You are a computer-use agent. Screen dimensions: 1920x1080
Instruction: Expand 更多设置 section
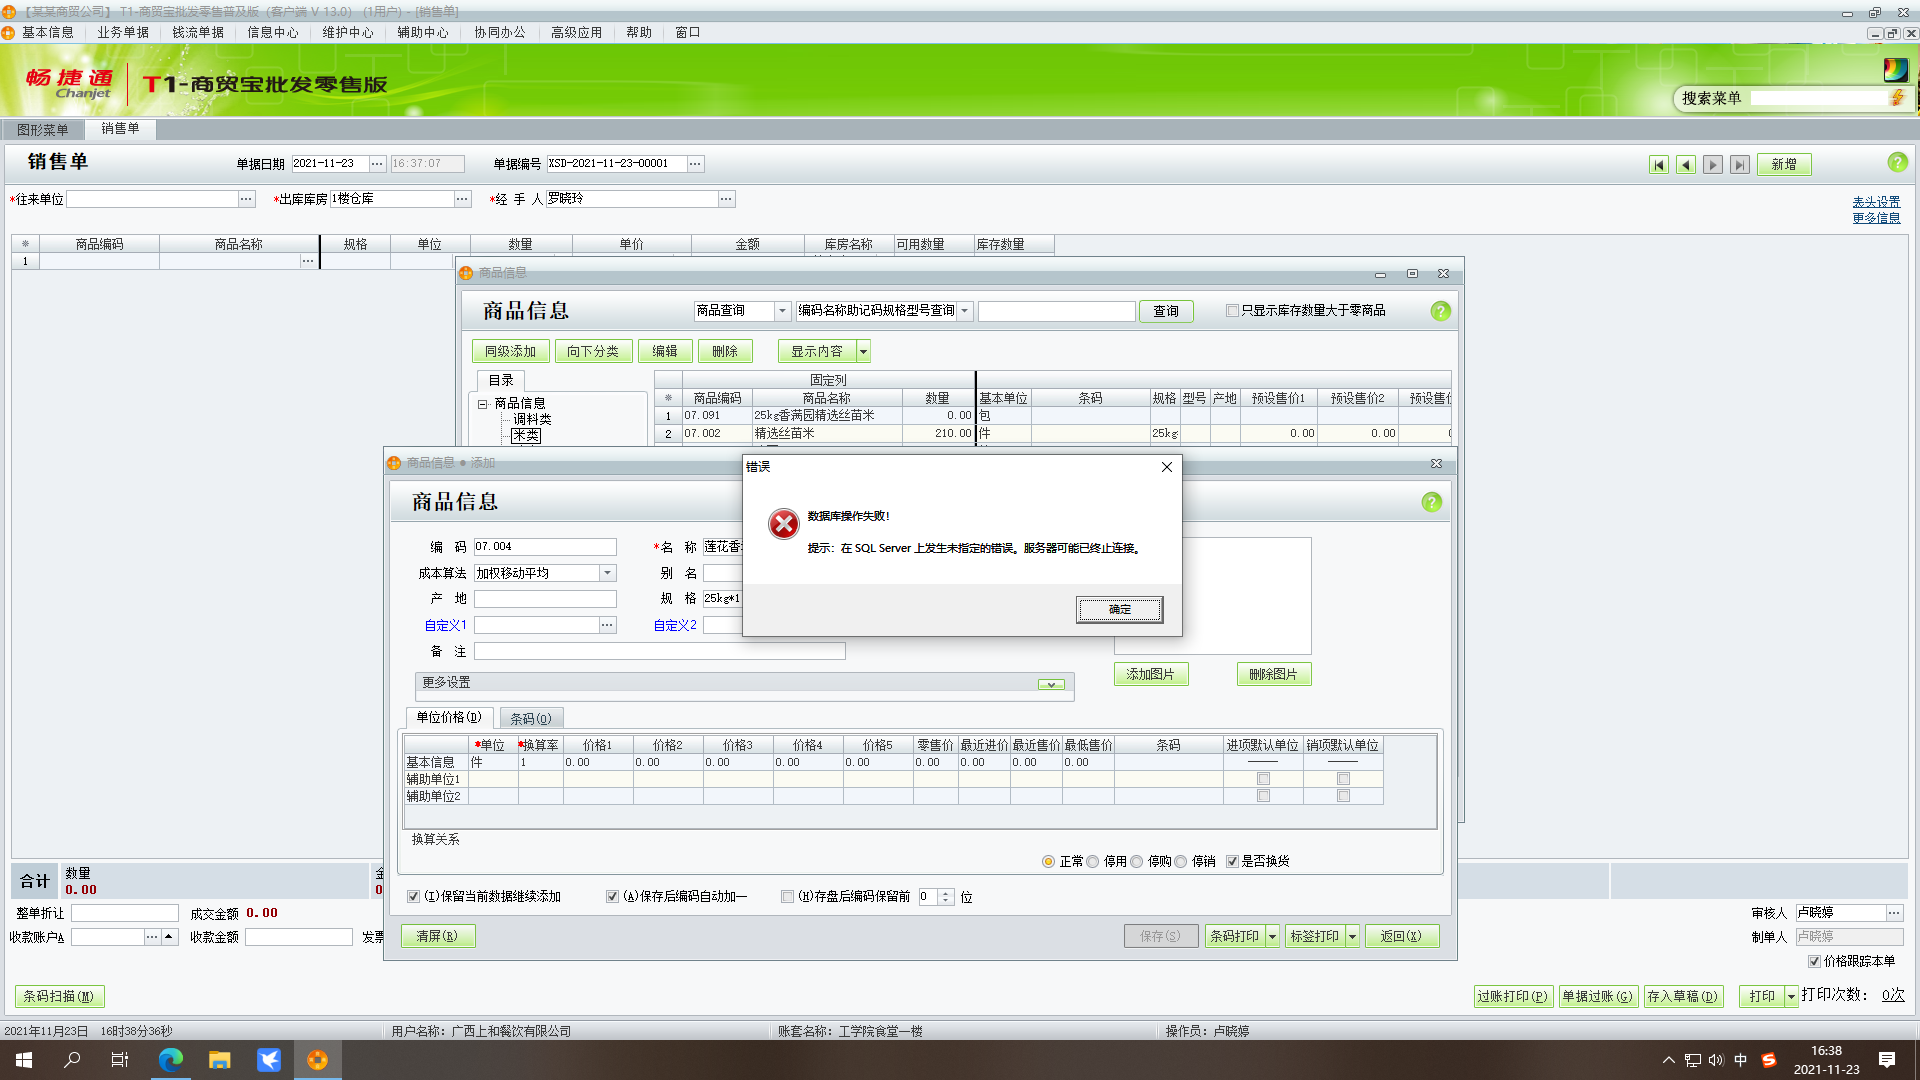pyautogui.click(x=1050, y=684)
